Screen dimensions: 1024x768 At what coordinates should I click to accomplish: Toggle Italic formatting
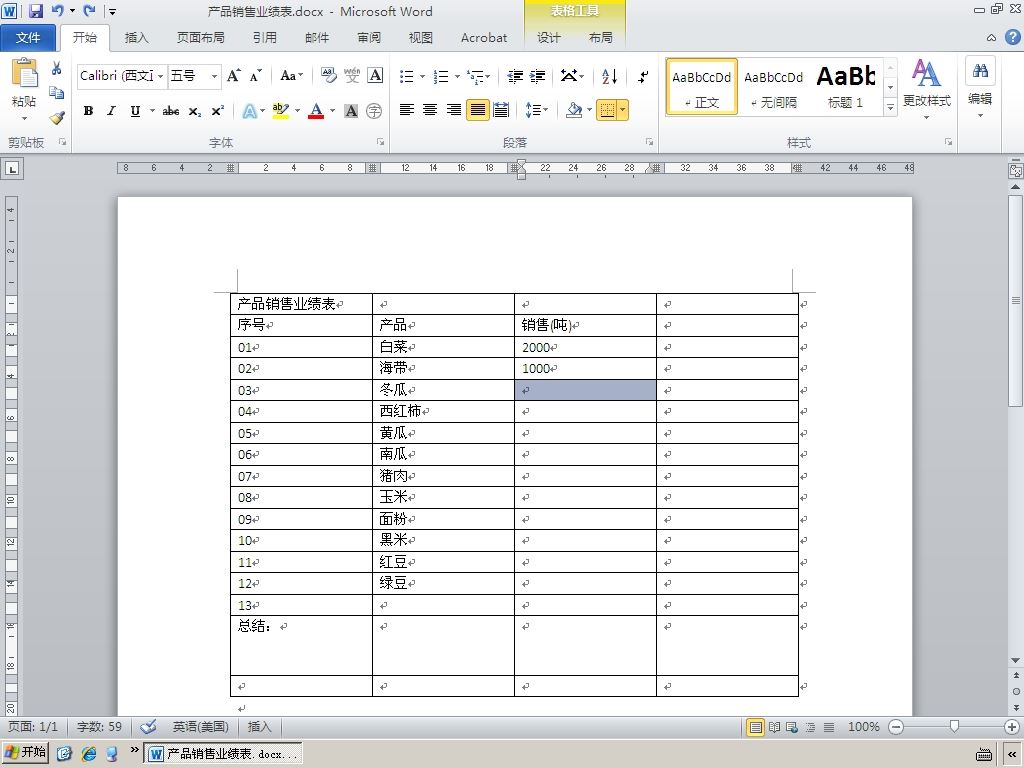pyautogui.click(x=111, y=111)
